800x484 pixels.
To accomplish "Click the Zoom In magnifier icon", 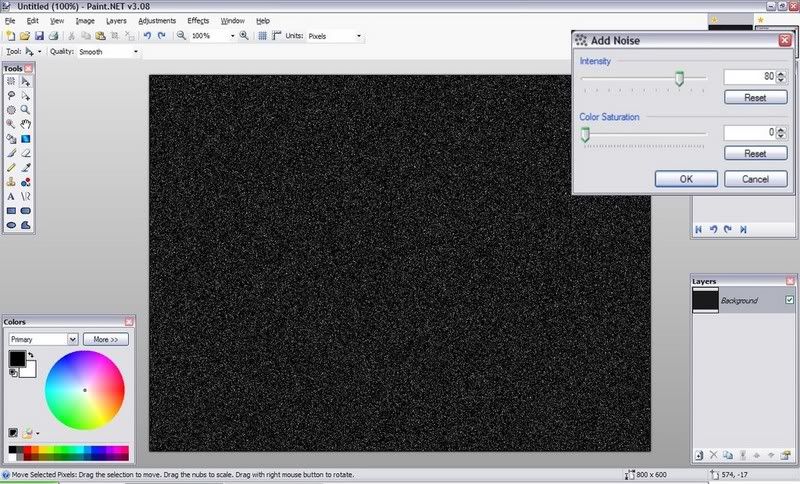I will (244, 36).
